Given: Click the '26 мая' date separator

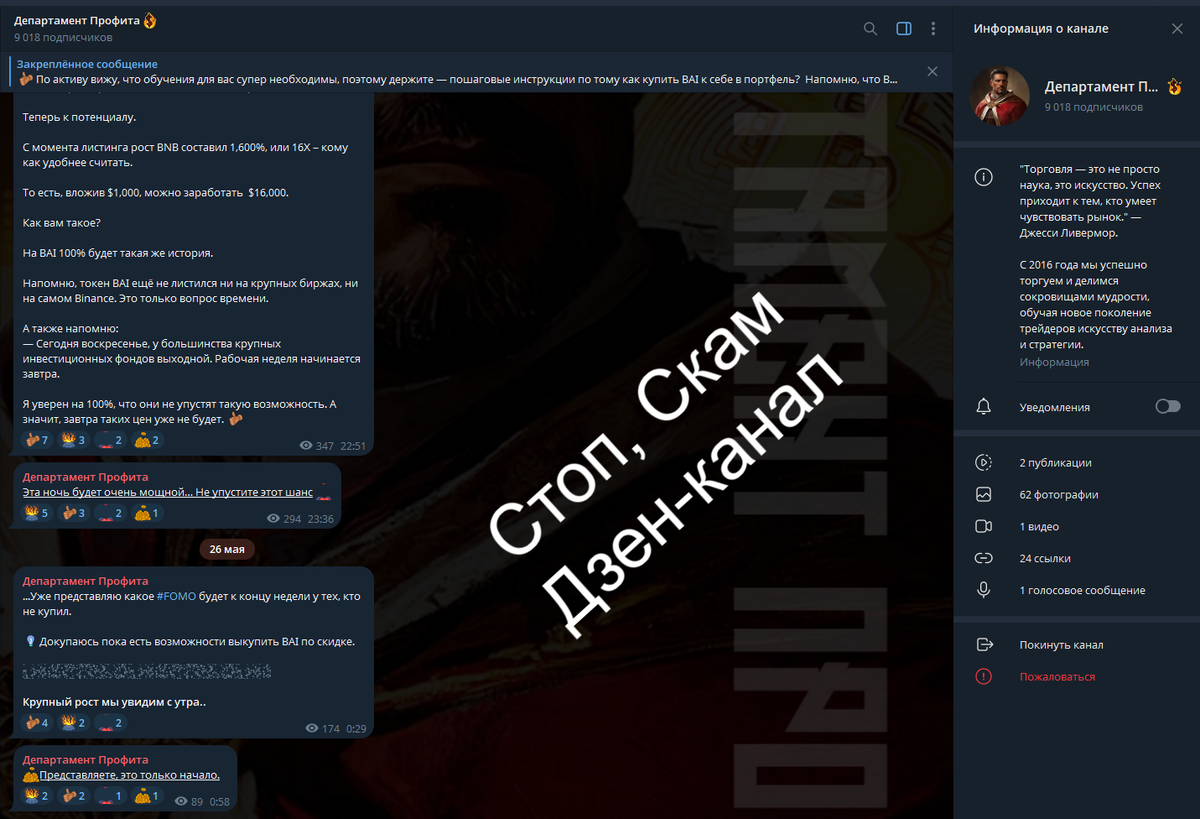Looking at the screenshot, I should (x=227, y=550).
